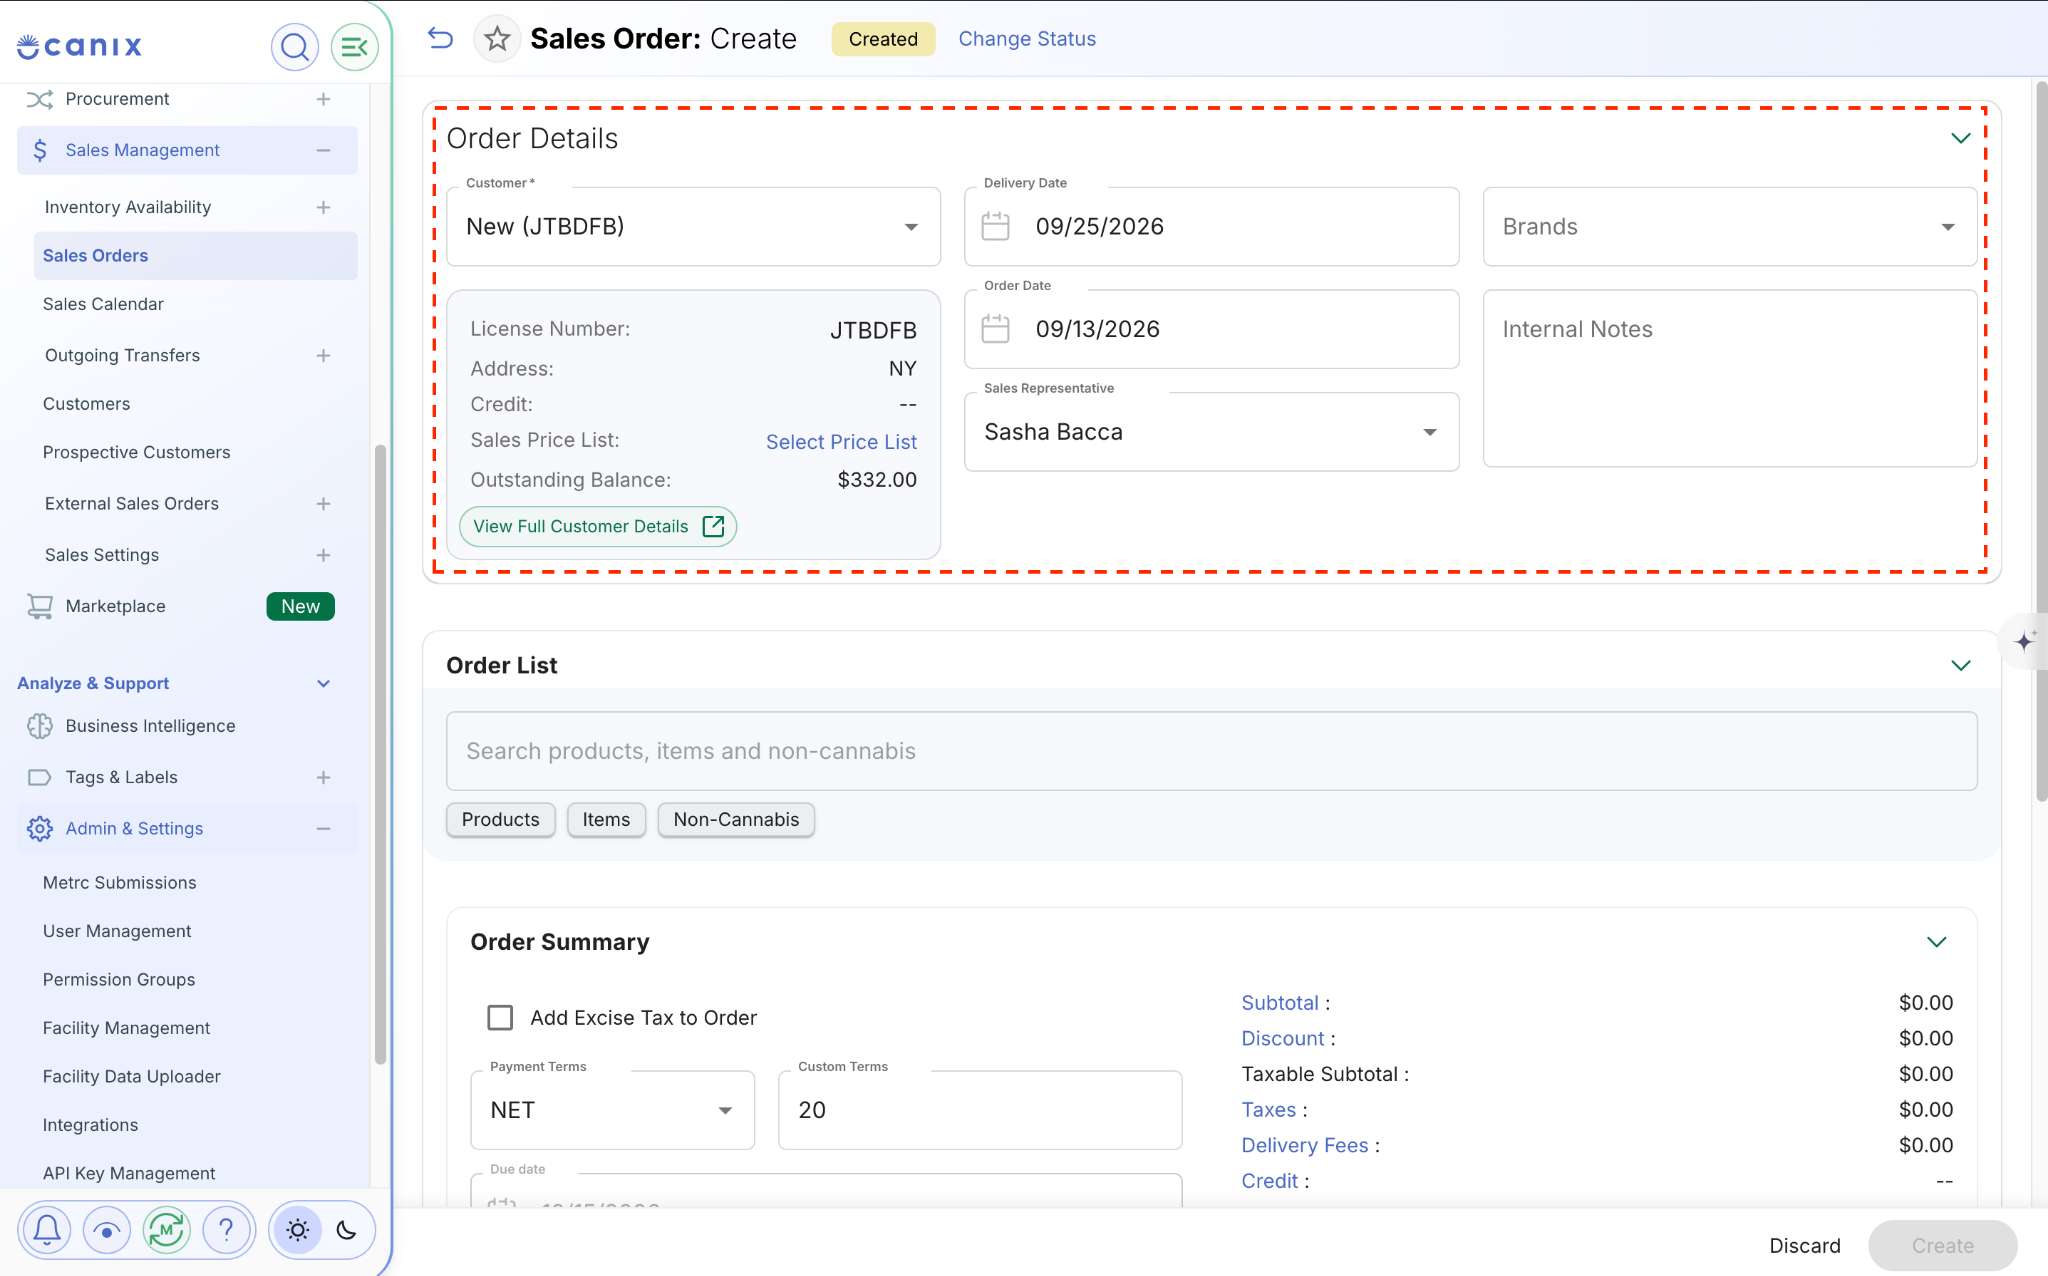Click the help question mark icon
Image resolution: width=2048 pixels, height=1276 pixels.
pyautogui.click(x=227, y=1229)
